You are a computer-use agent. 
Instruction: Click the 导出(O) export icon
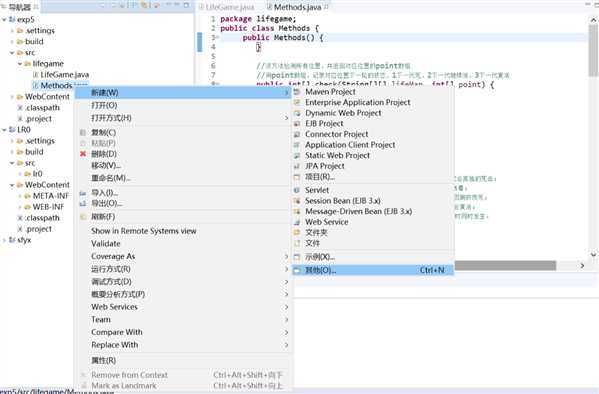[x=83, y=204]
